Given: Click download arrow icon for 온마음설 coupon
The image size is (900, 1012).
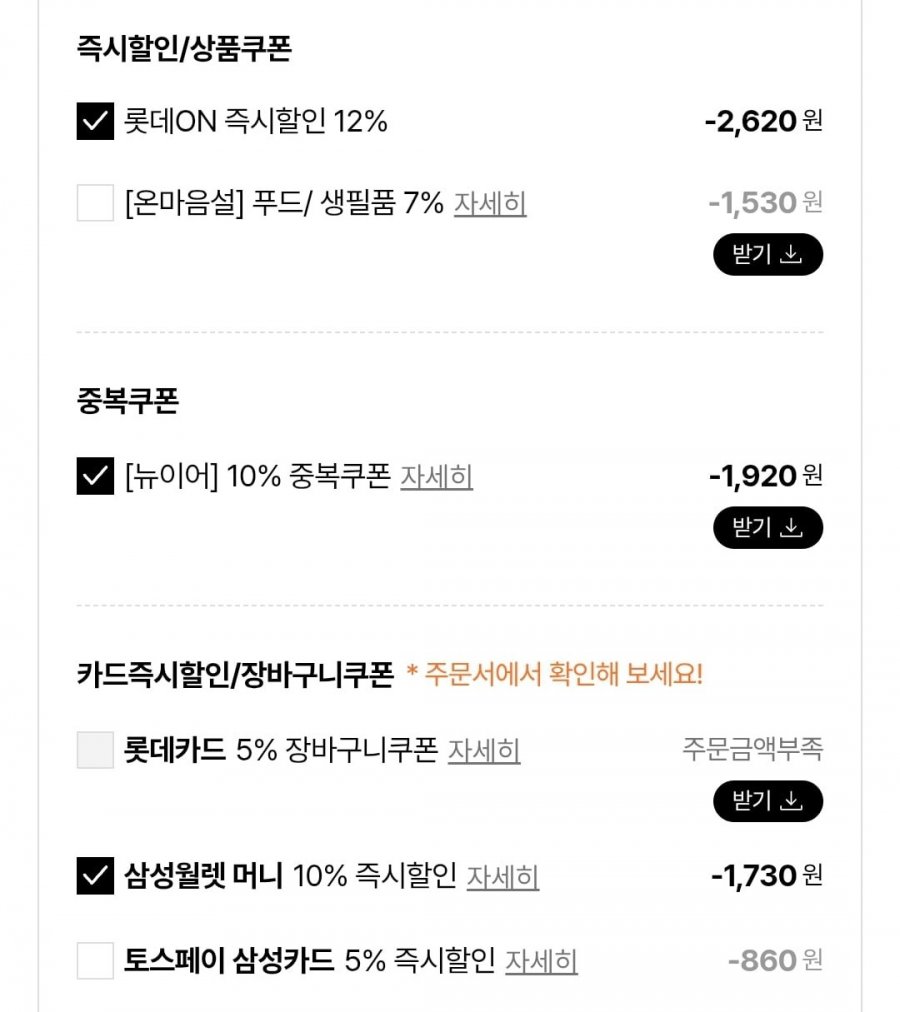Looking at the screenshot, I should [791, 255].
